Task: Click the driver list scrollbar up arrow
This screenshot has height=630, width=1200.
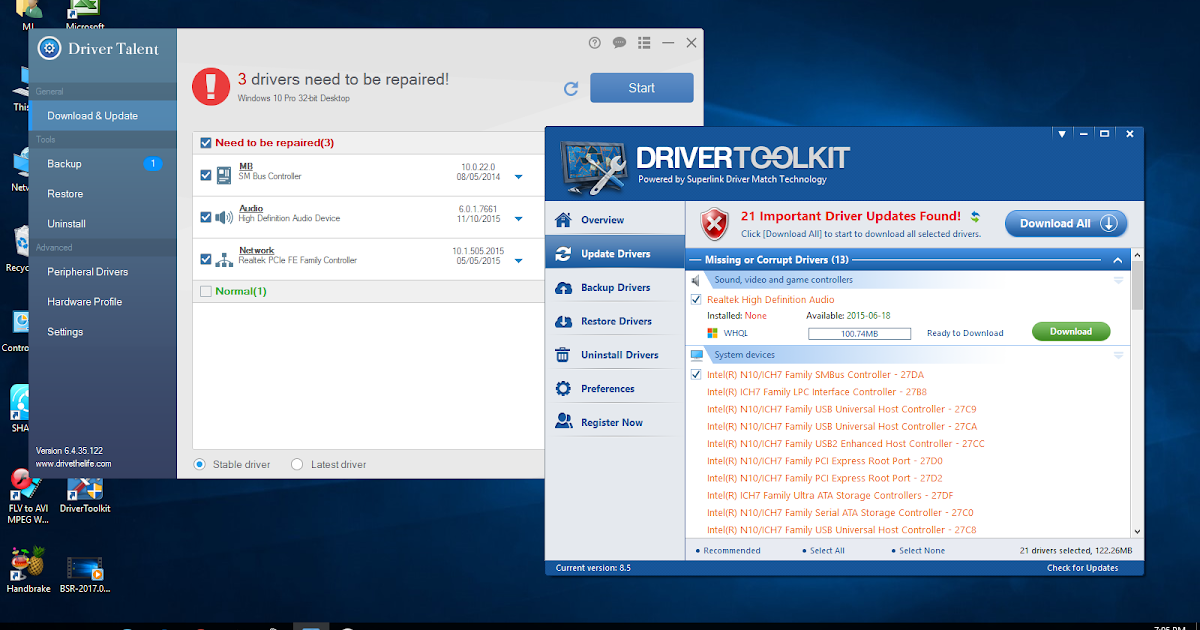Action: [1137, 257]
